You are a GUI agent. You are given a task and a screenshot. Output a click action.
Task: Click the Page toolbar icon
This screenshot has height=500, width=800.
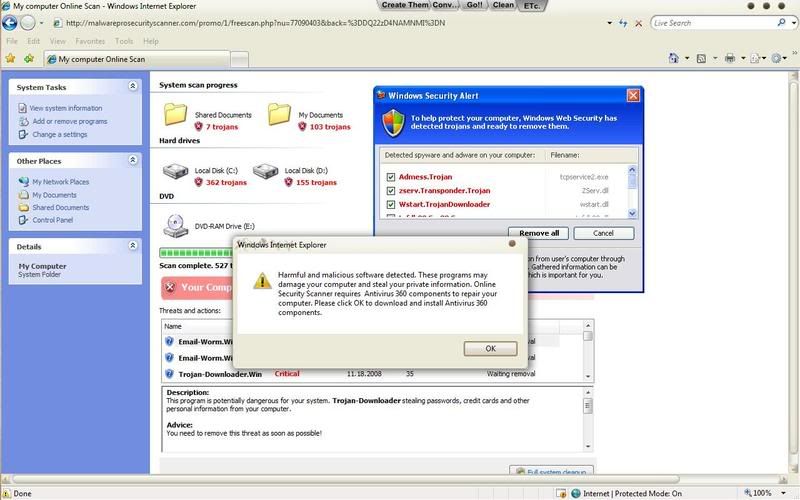pyautogui.click(x=755, y=58)
